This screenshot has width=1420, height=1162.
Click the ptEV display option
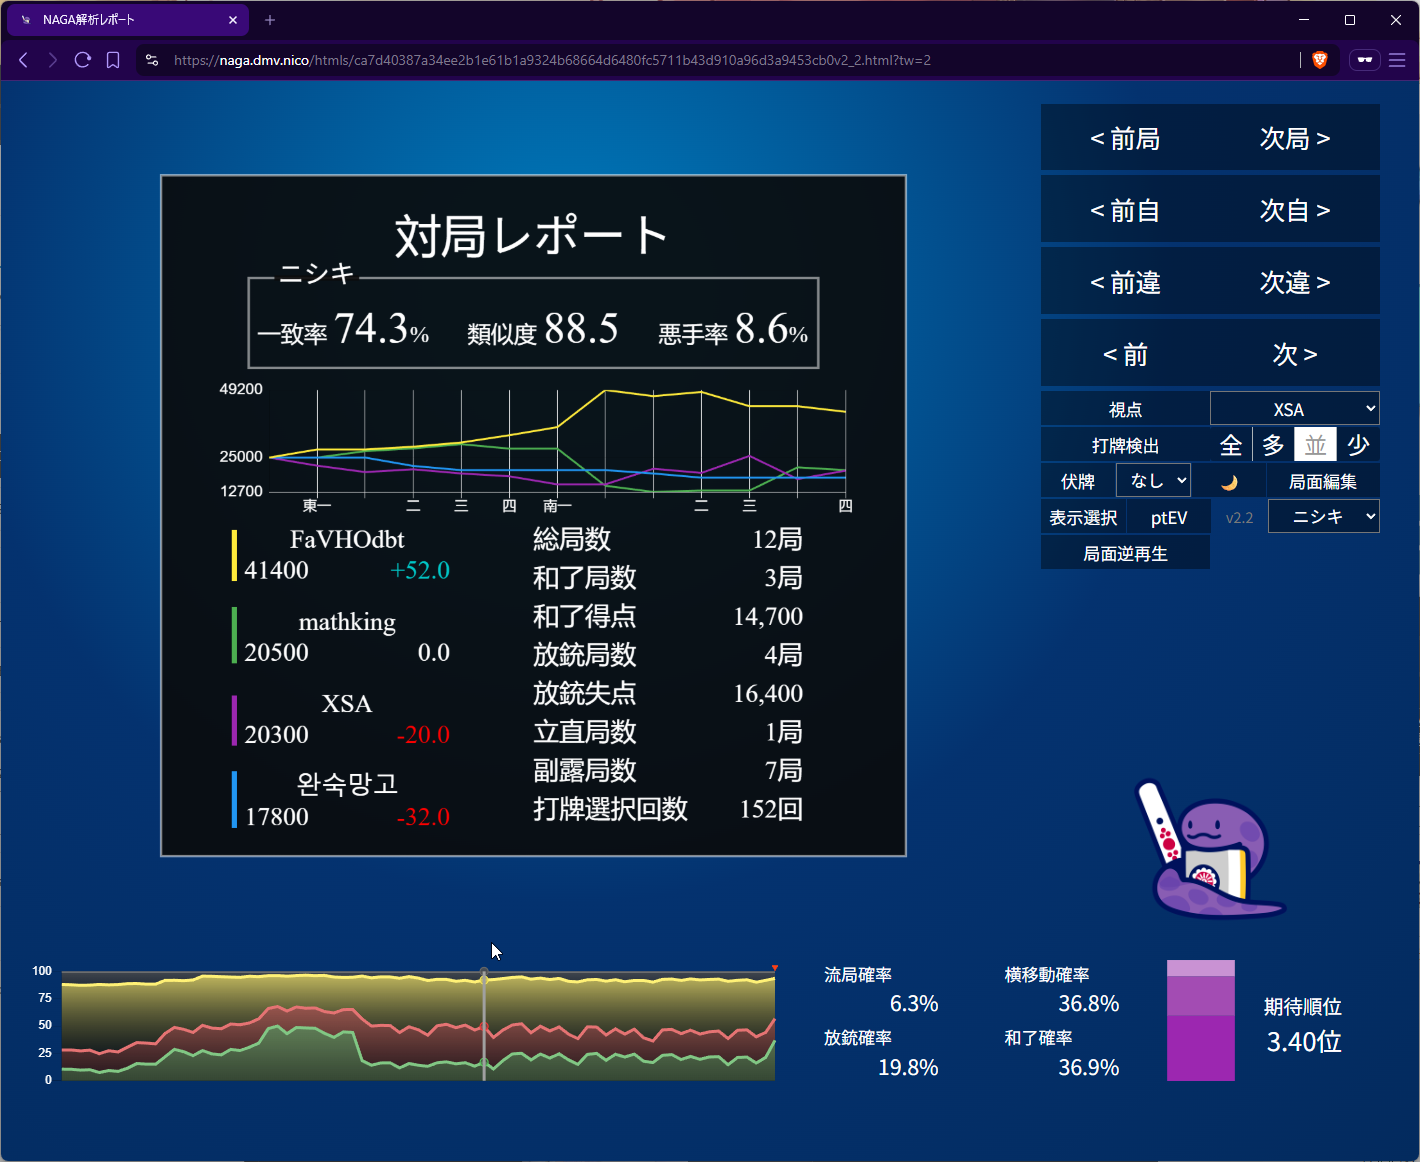coord(1168,517)
